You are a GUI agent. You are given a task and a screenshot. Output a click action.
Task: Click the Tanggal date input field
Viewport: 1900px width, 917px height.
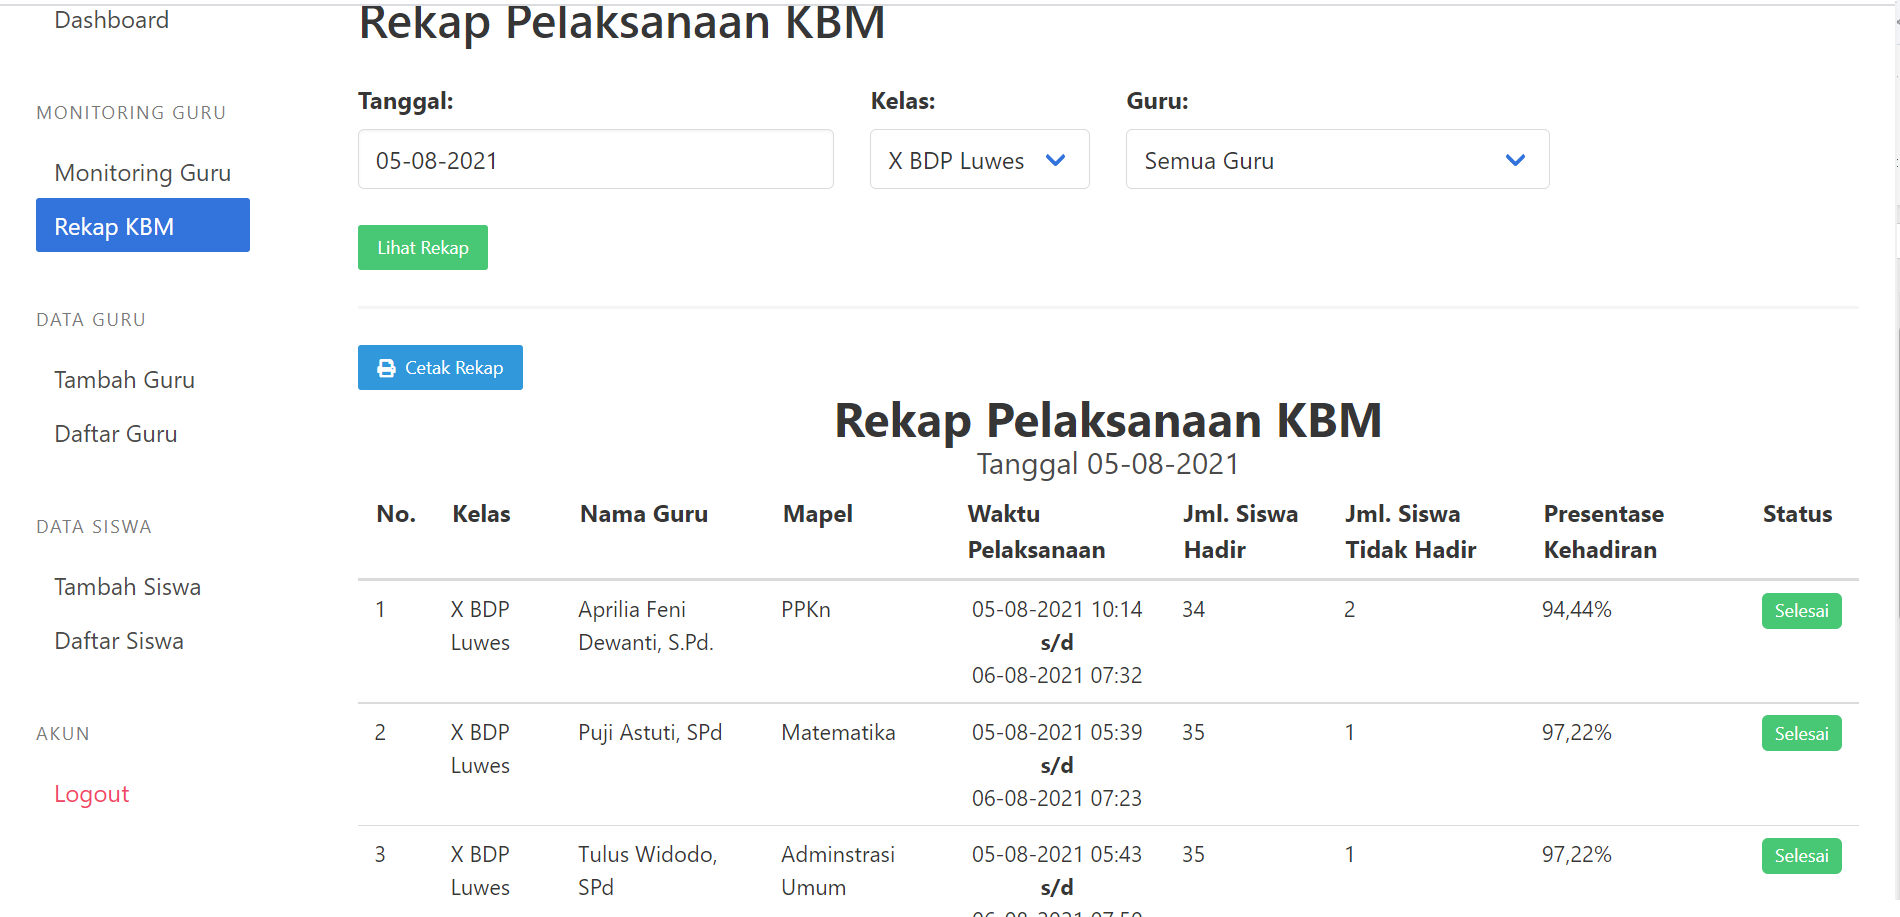(595, 160)
